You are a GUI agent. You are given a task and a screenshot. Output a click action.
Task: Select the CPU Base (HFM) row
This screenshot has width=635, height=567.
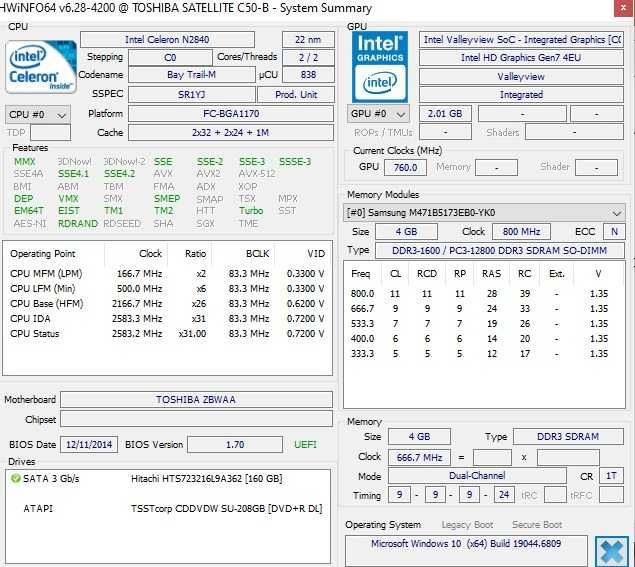167,304
